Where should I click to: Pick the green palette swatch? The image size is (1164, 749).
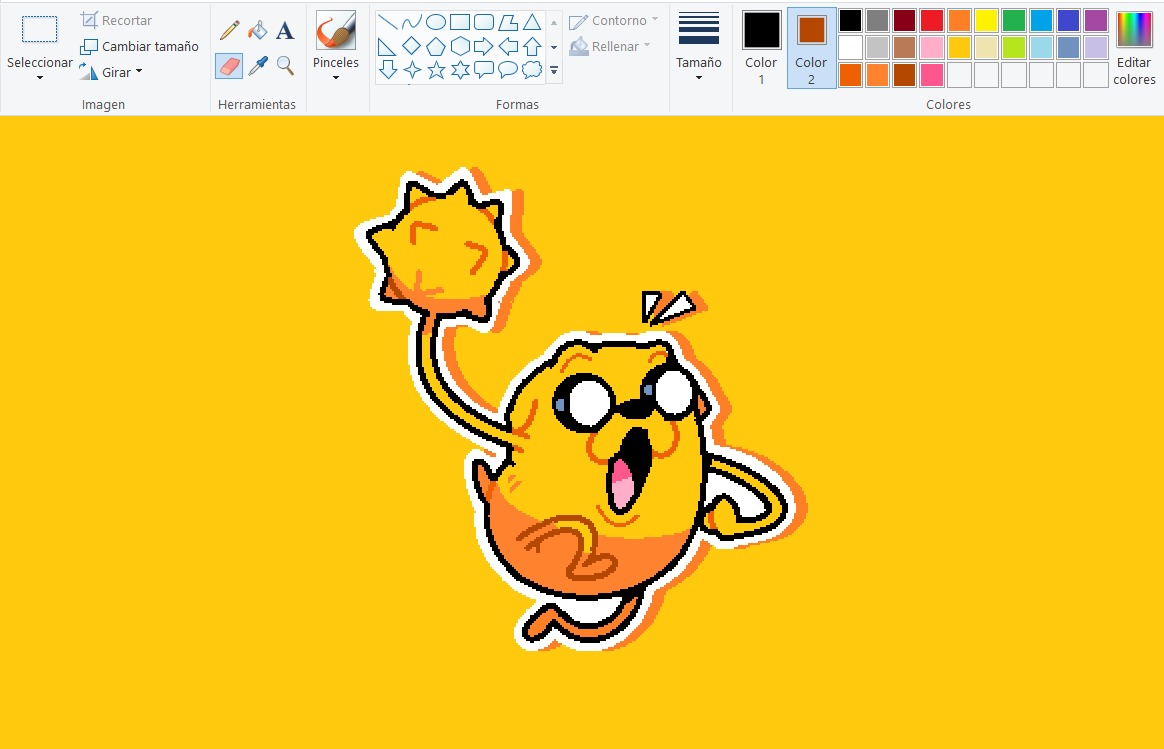click(x=1013, y=20)
